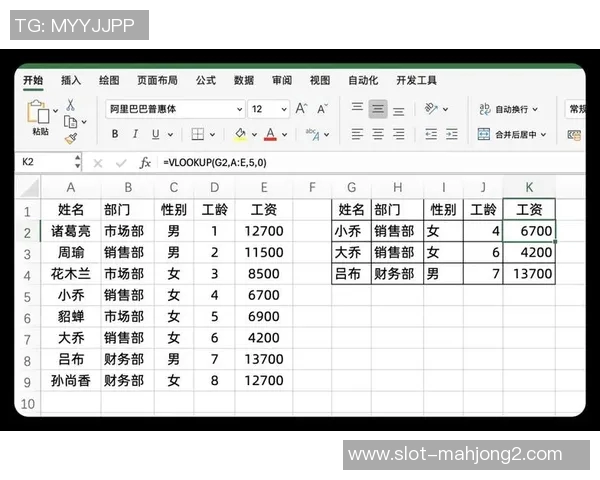Switch to the 页面布局 (Page Layout) tab
This screenshot has width=600, height=480.
[x=157, y=80]
